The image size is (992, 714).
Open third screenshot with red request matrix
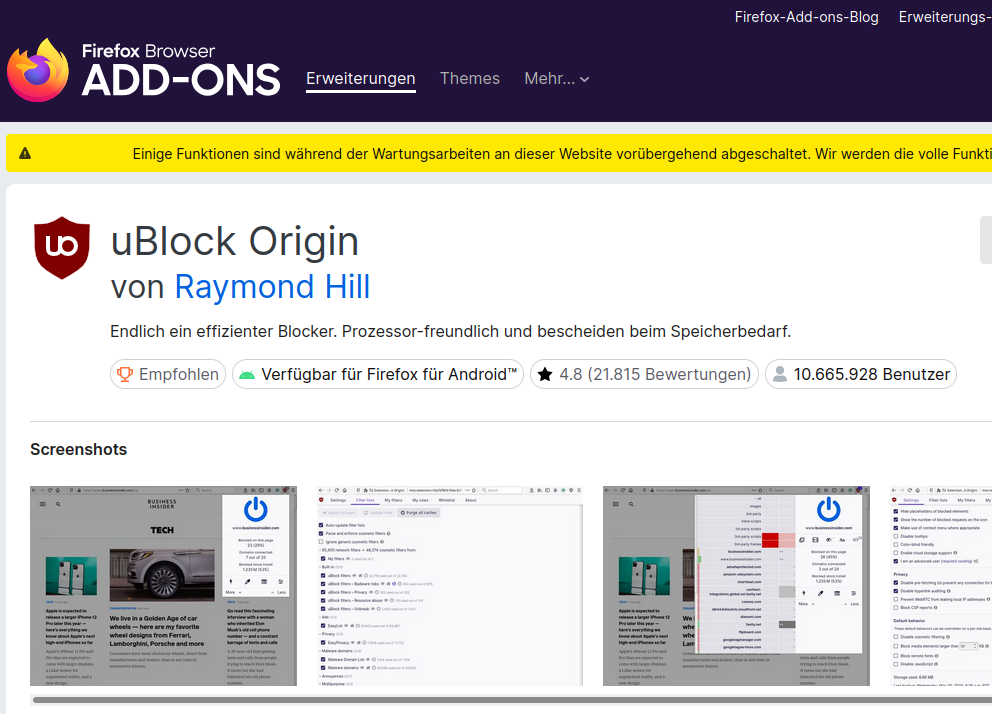click(736, 586)
